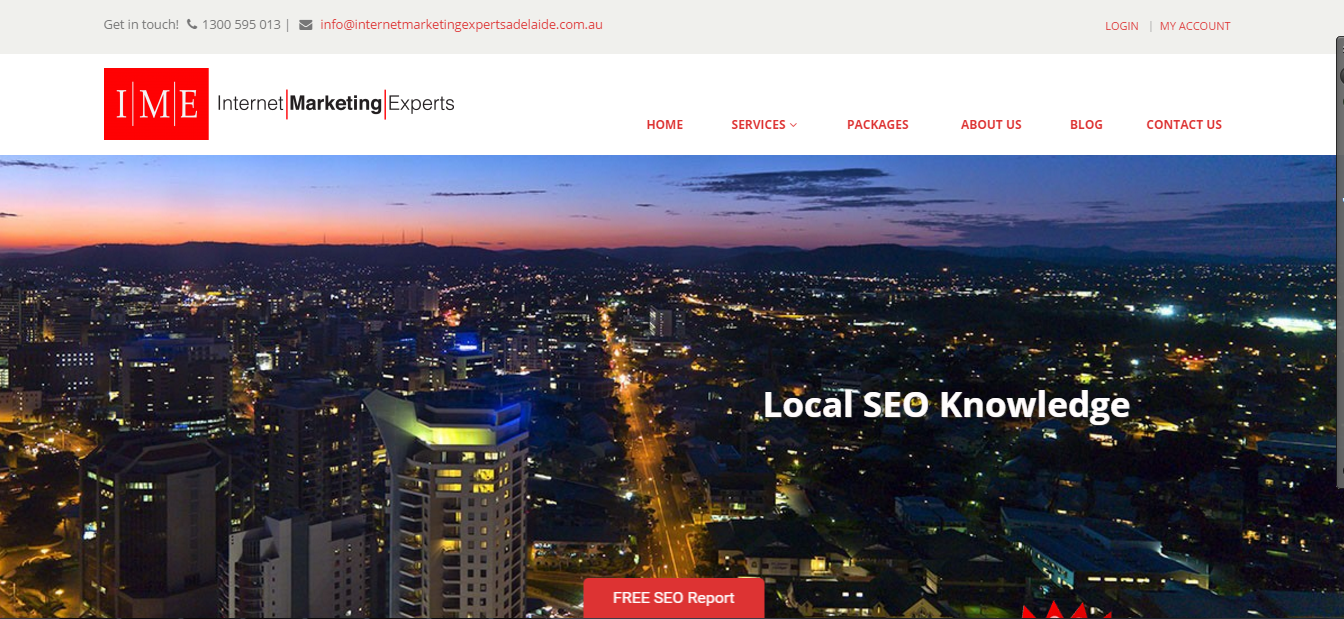Click the 1300 595 013 phone number

click(x=240, y=23)
